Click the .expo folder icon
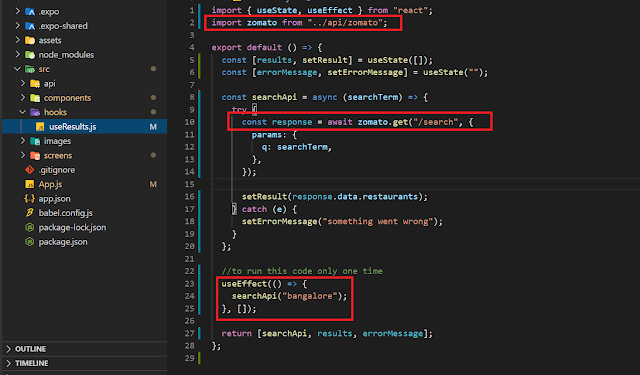The width and height of the screenshot is (640, 375). click(x=30, y=11)
